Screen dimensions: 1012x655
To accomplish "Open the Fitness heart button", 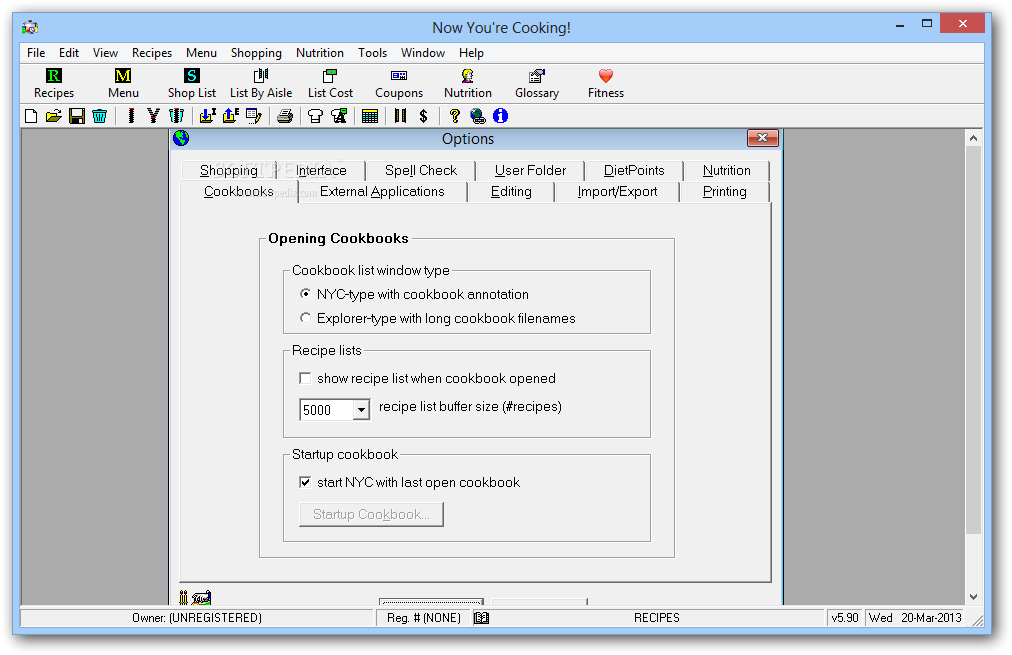I will tap(605, 84).
